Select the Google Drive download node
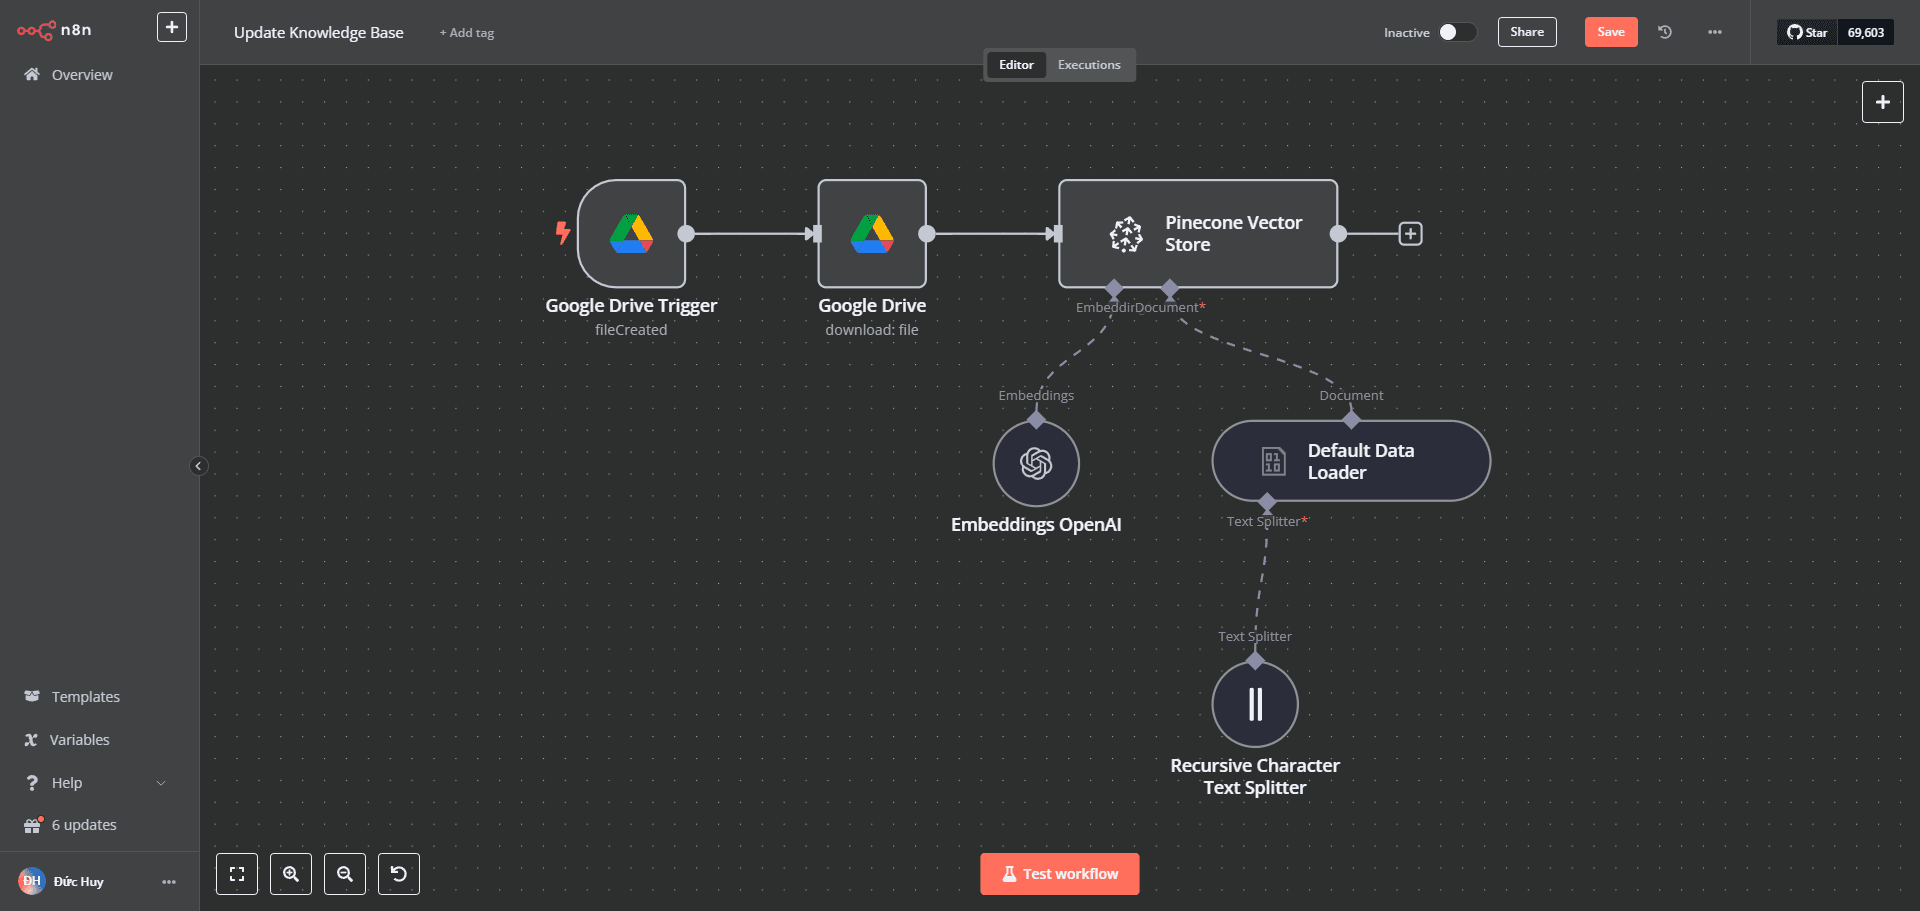The width and height of the screenshot is (1920, 911). tap(872, 234)
